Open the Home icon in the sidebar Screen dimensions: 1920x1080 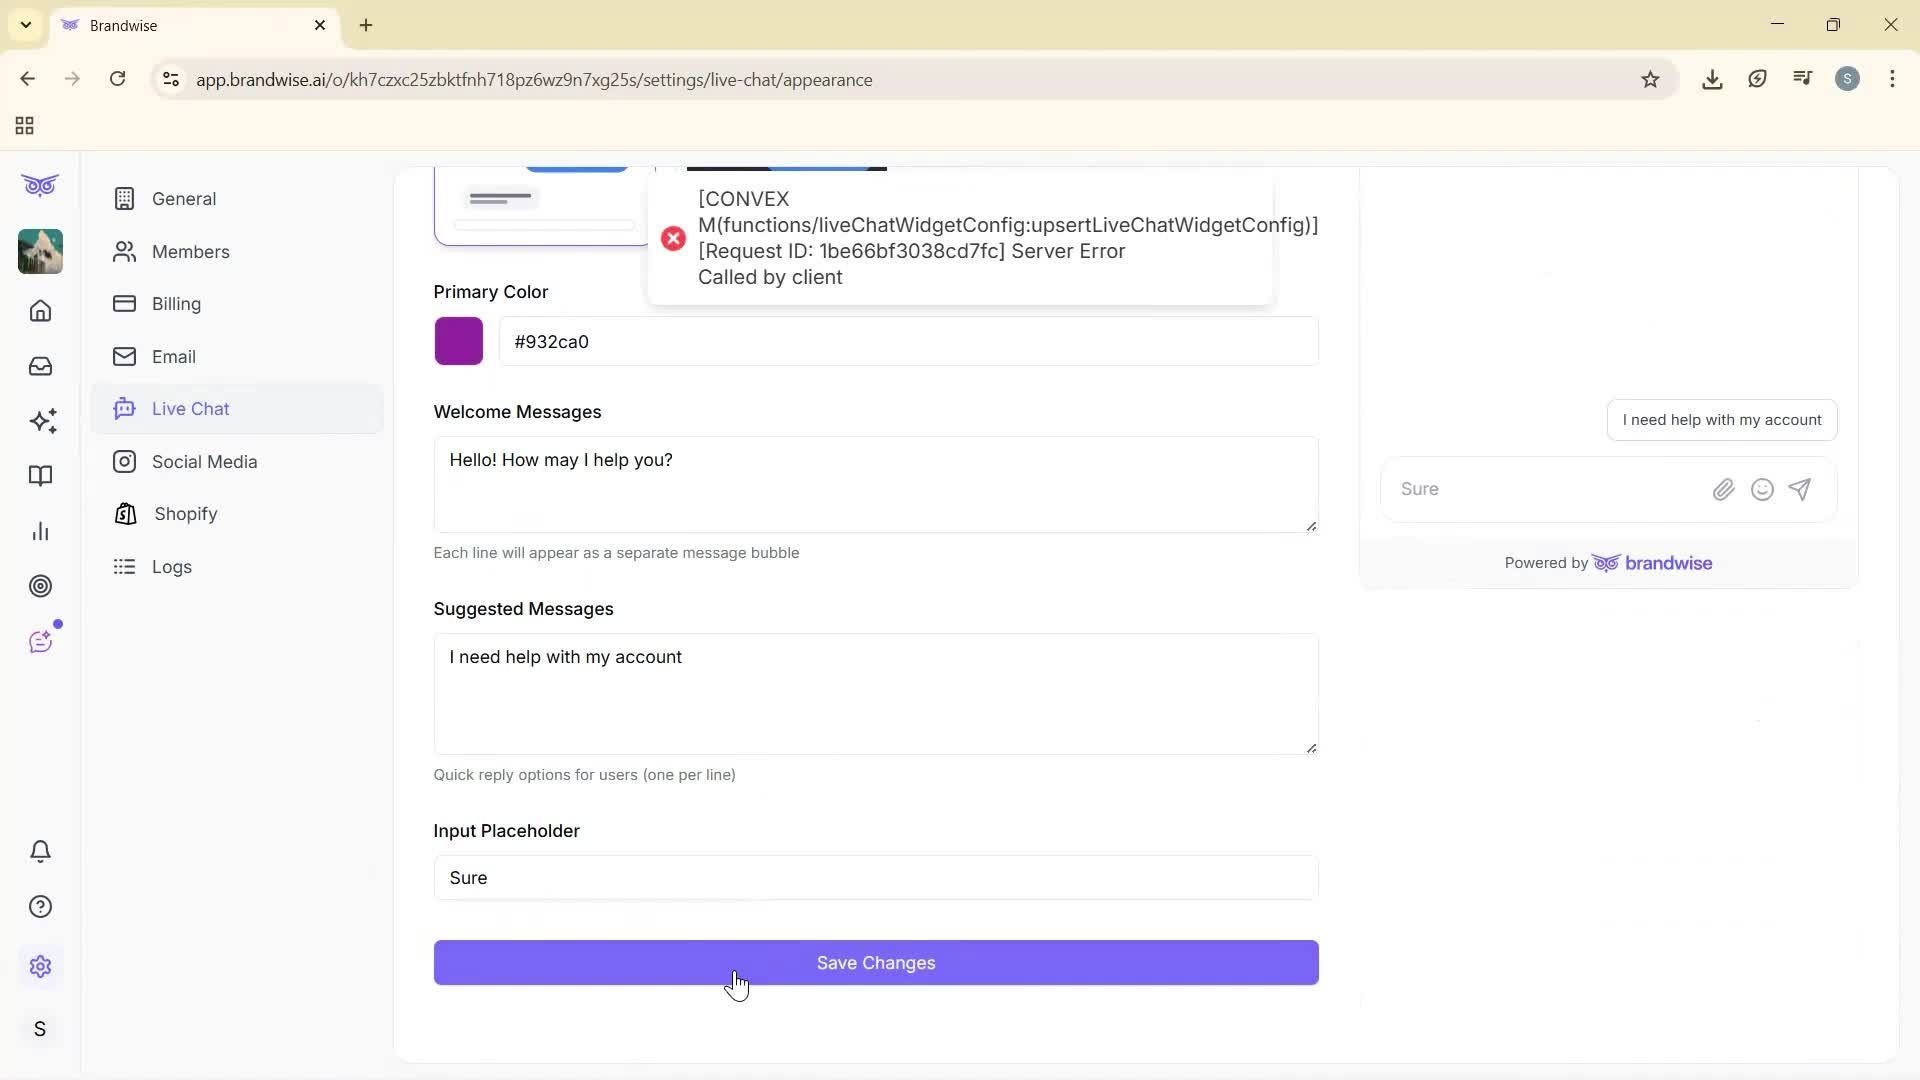(40, 311)
